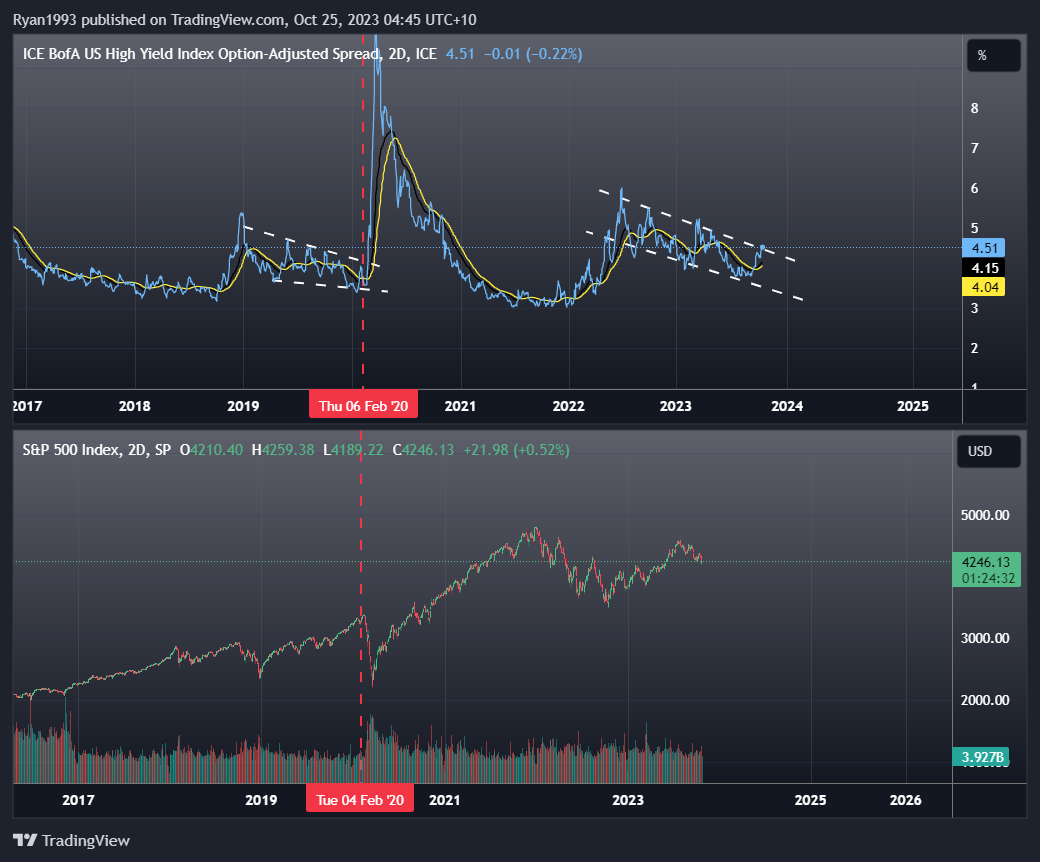Select the yellow 4.04 value label

[984, 287]
